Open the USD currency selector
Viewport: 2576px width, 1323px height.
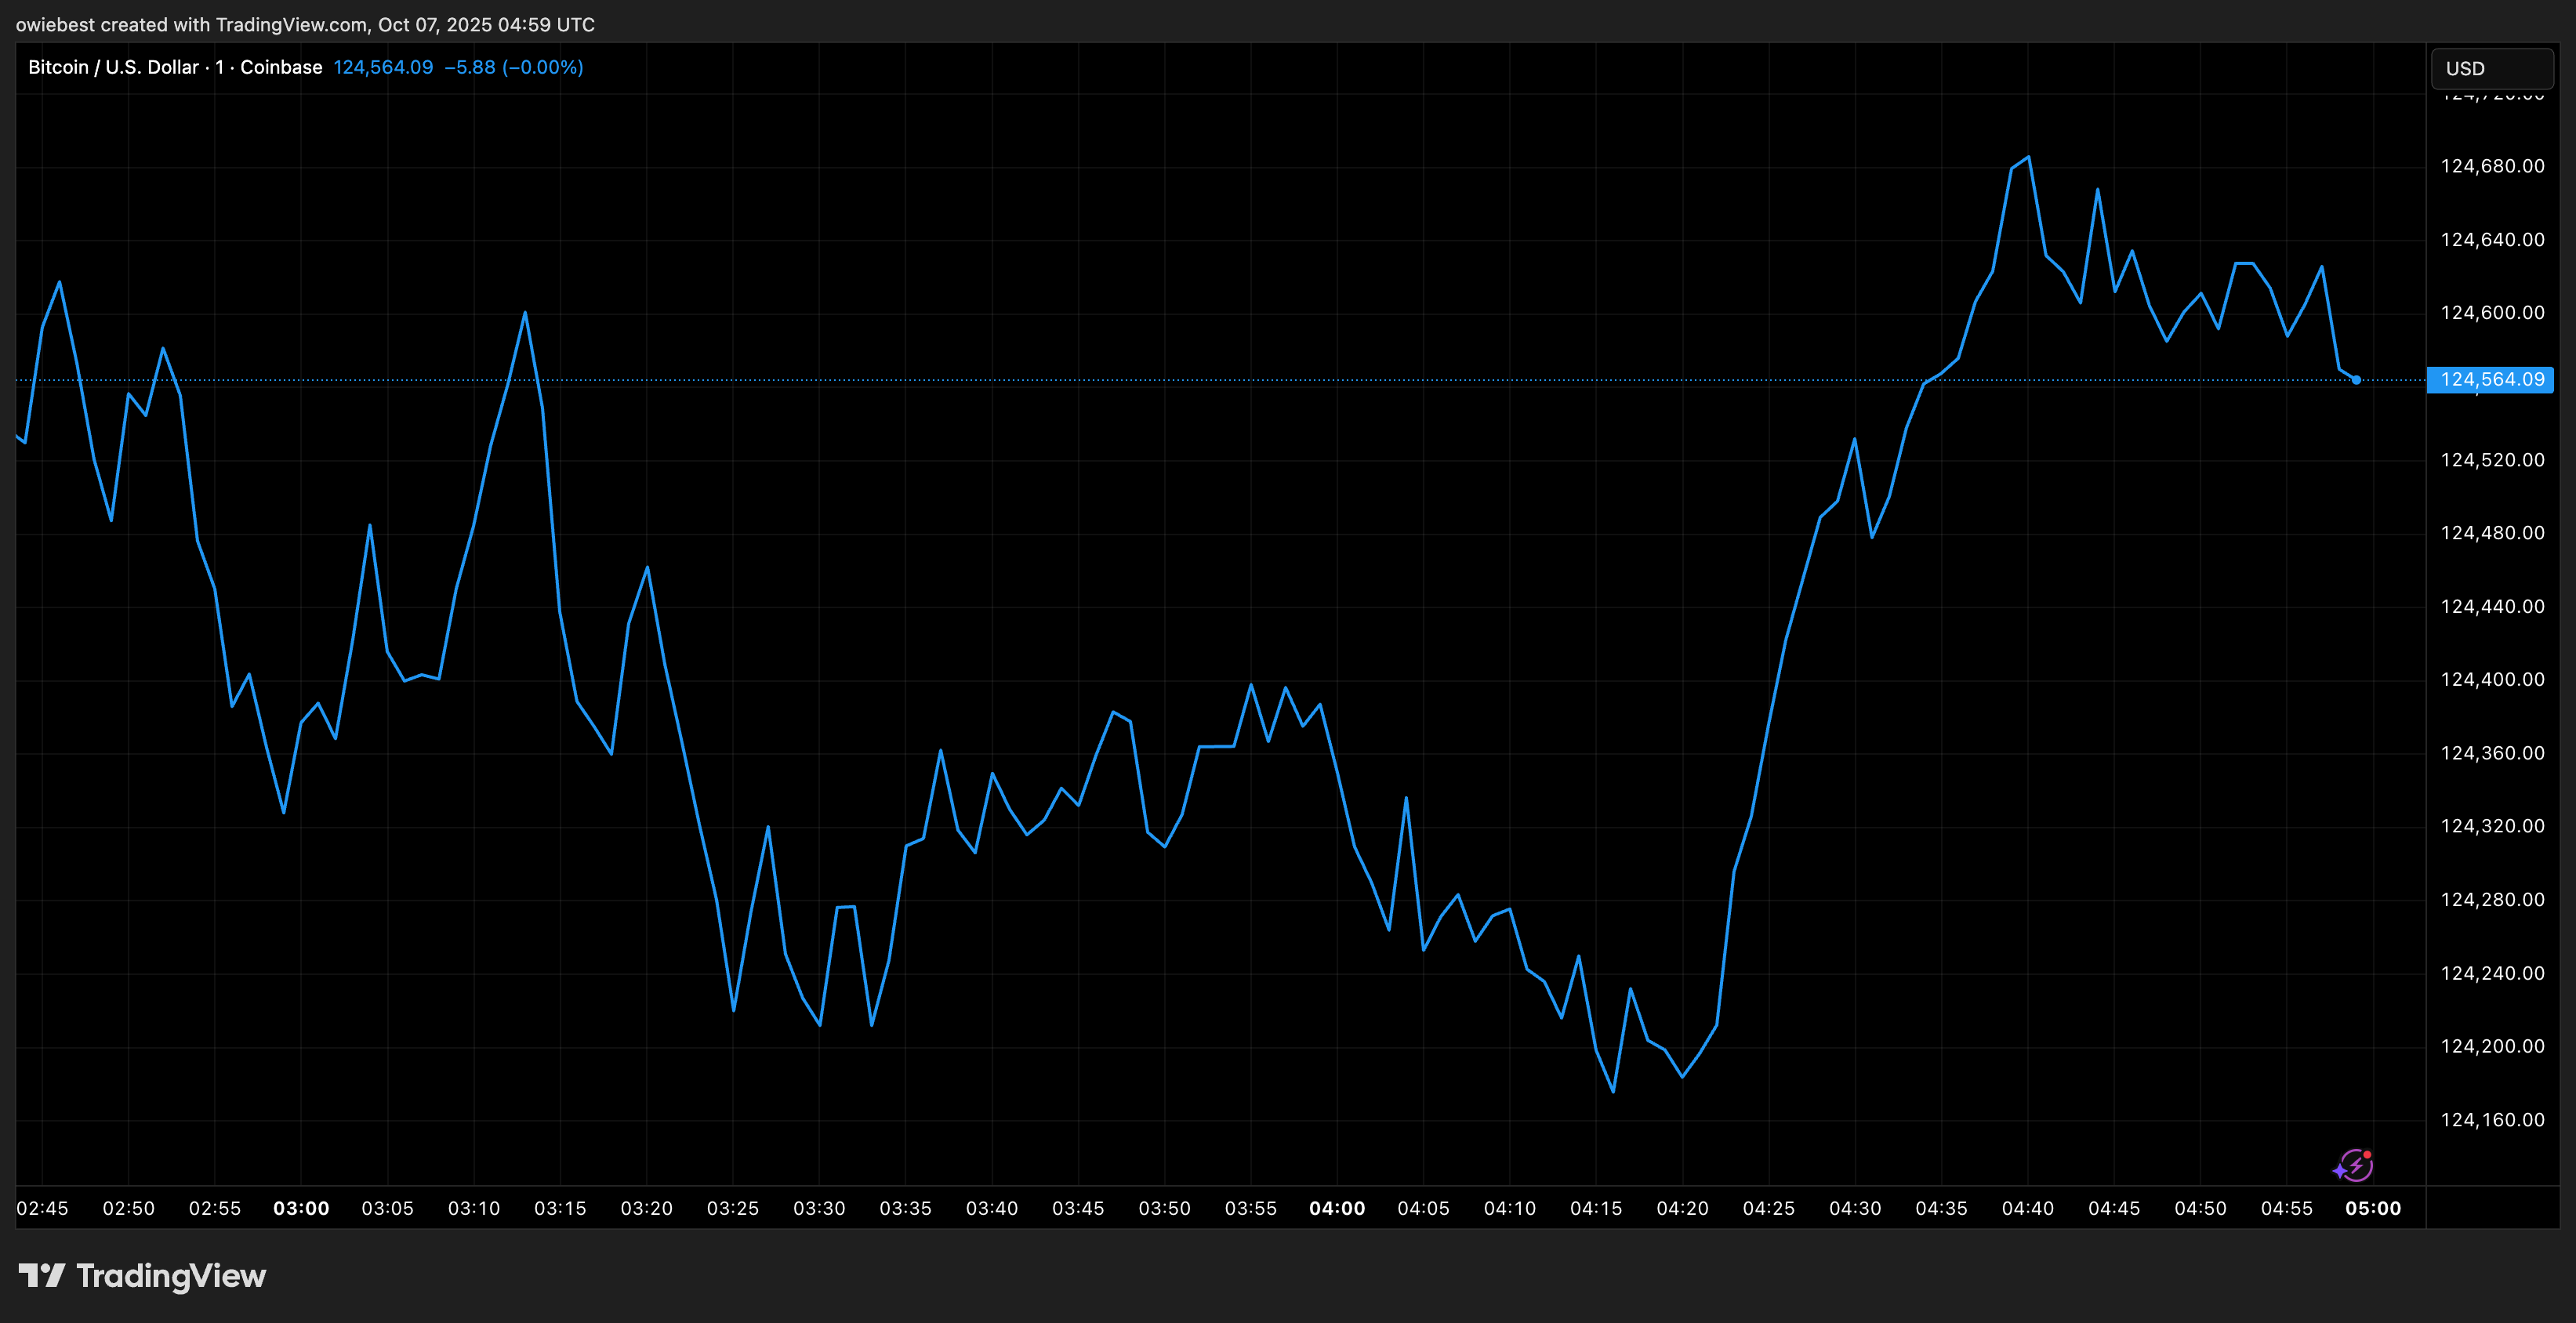[x=2491, y=68]
